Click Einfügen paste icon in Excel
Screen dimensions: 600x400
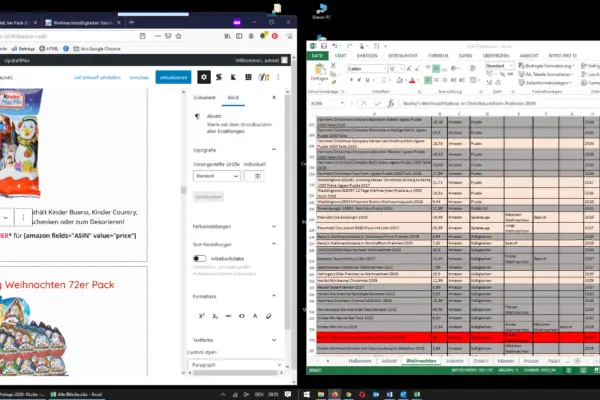point(319,73)
